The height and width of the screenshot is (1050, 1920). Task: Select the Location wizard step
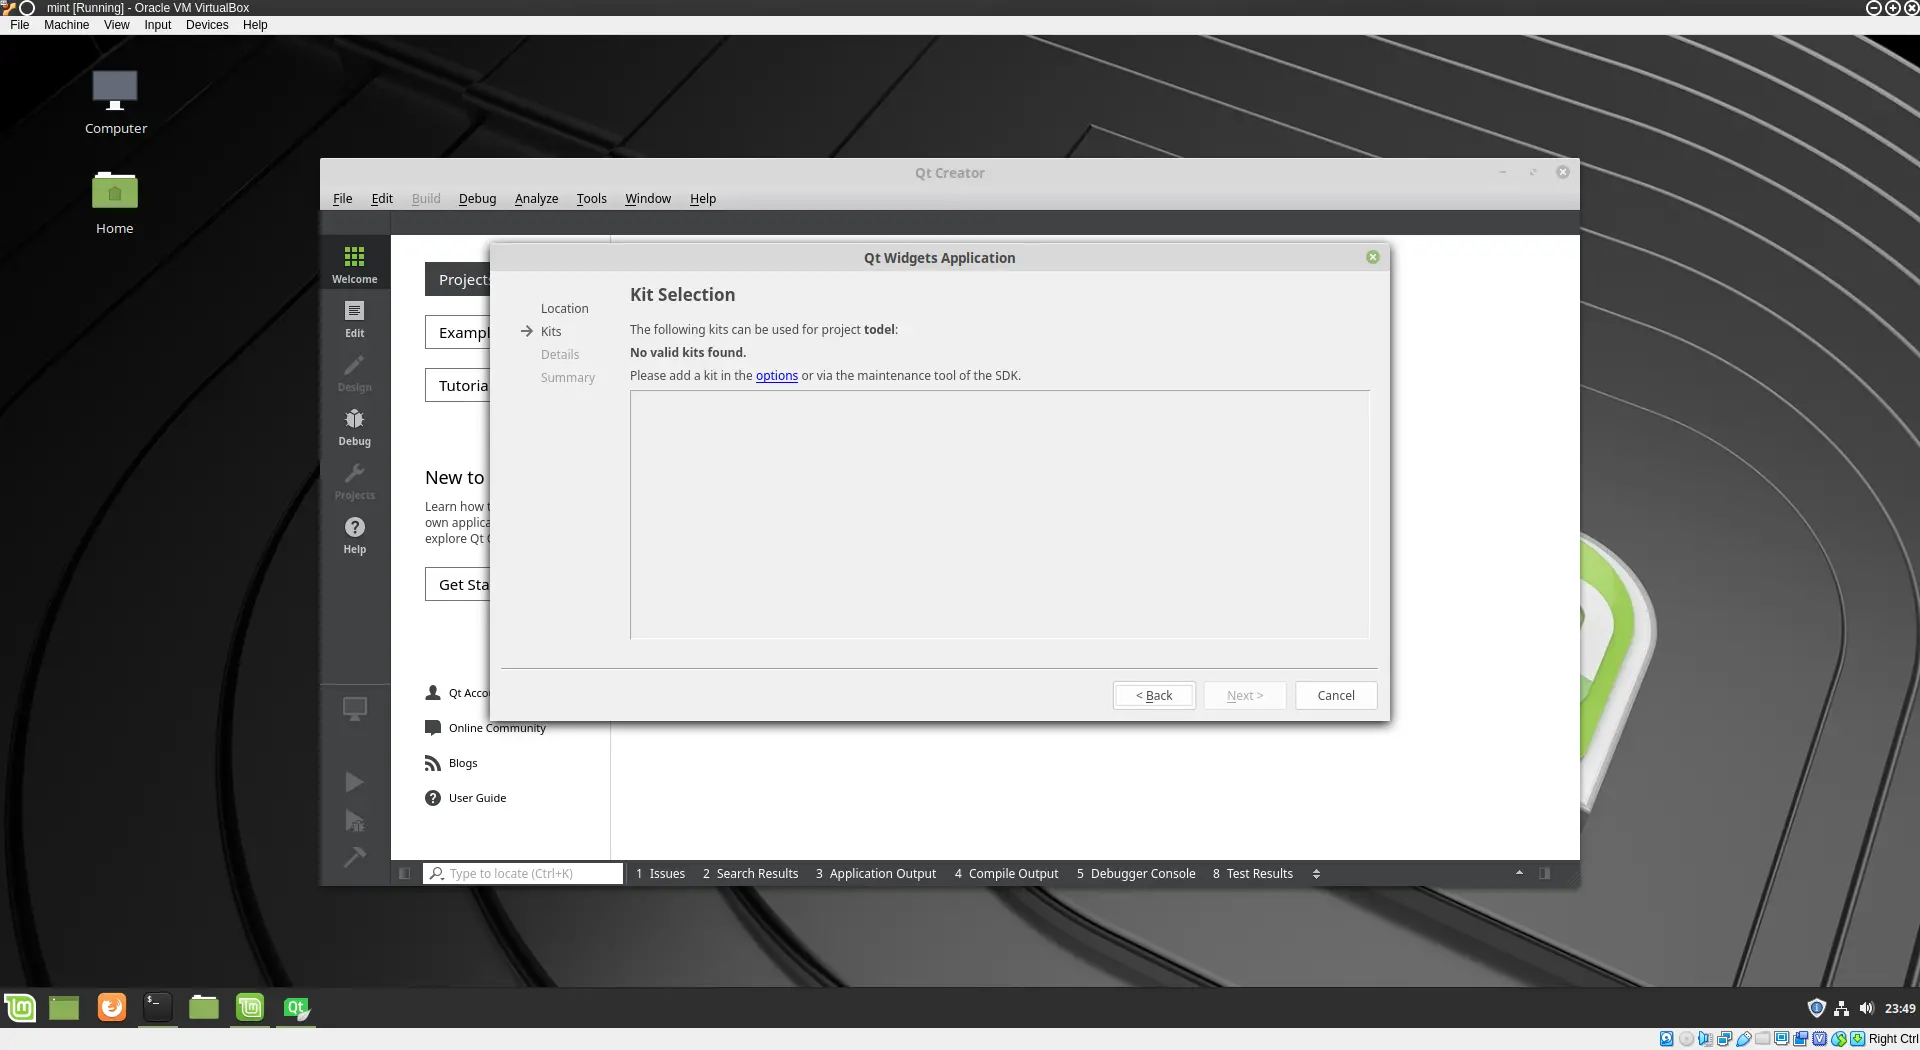[564, 309]
